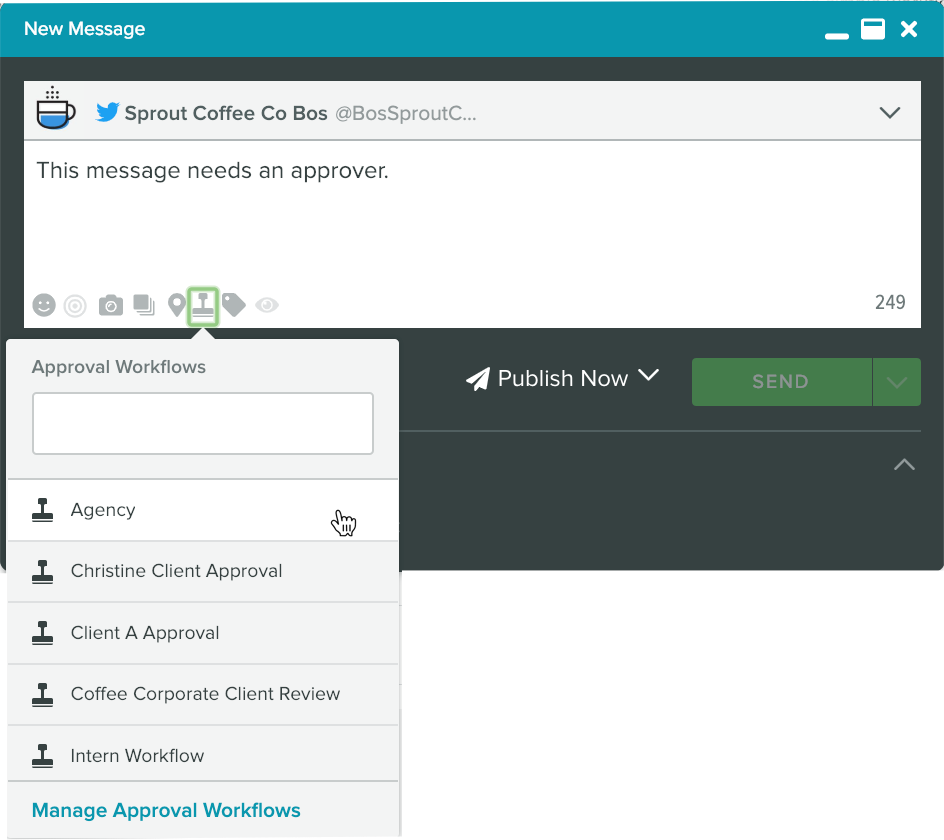
Task: Click the New Message title text
Action: pyautogui.click(x=84, y=29)
